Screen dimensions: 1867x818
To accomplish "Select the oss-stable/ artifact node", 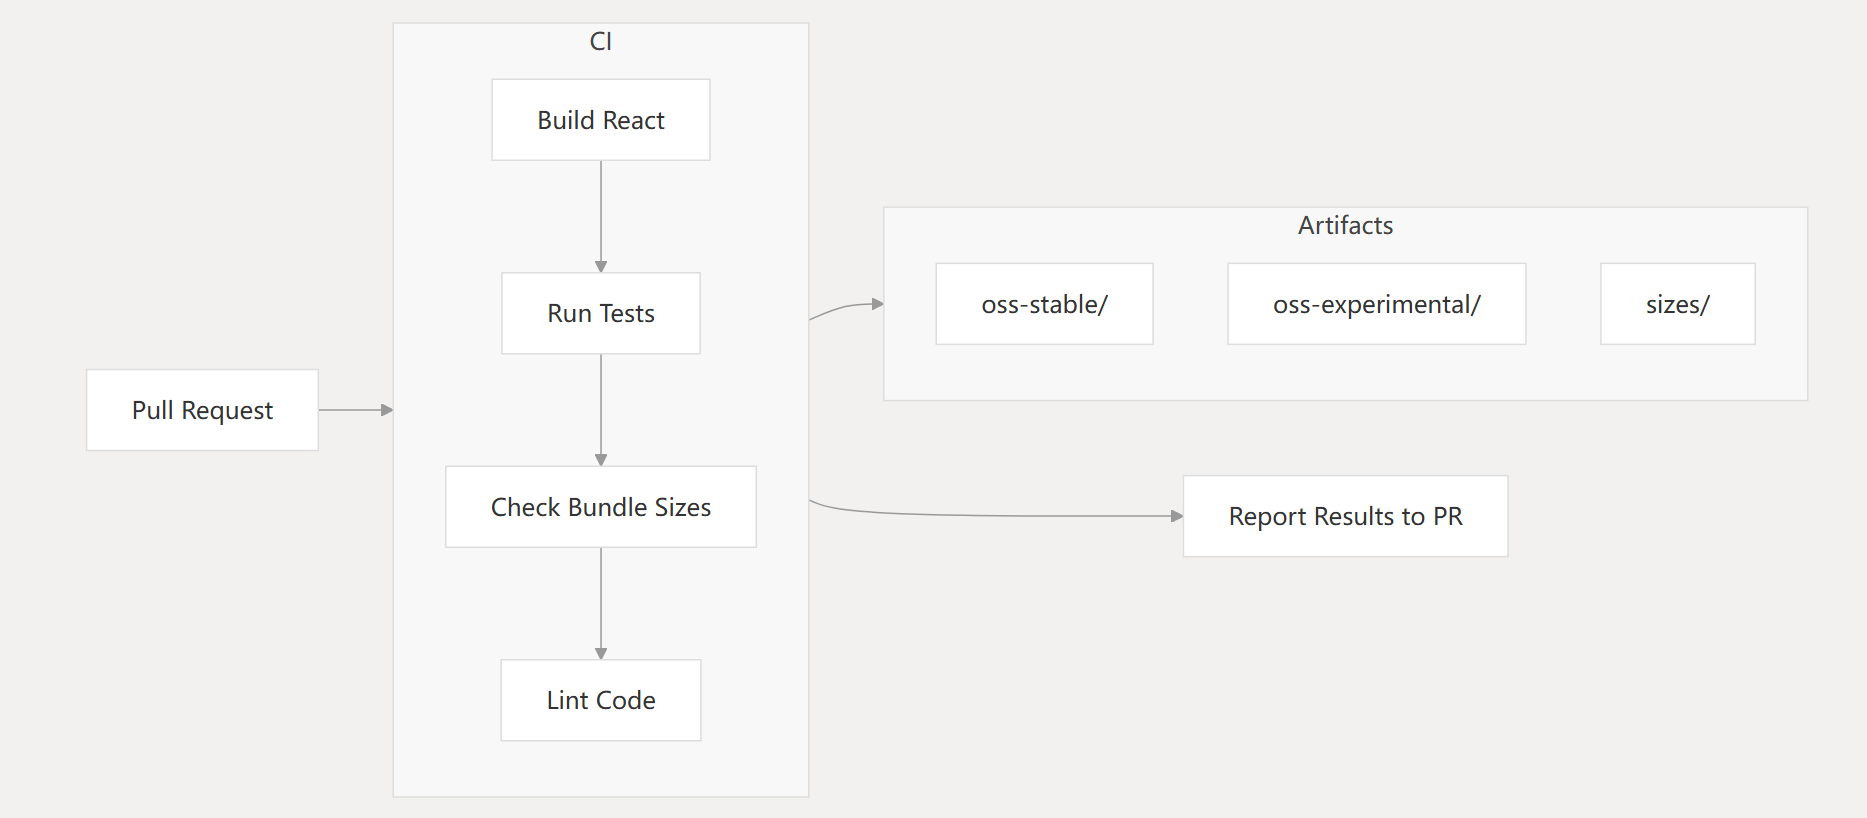I will [x=1044, y=304].
